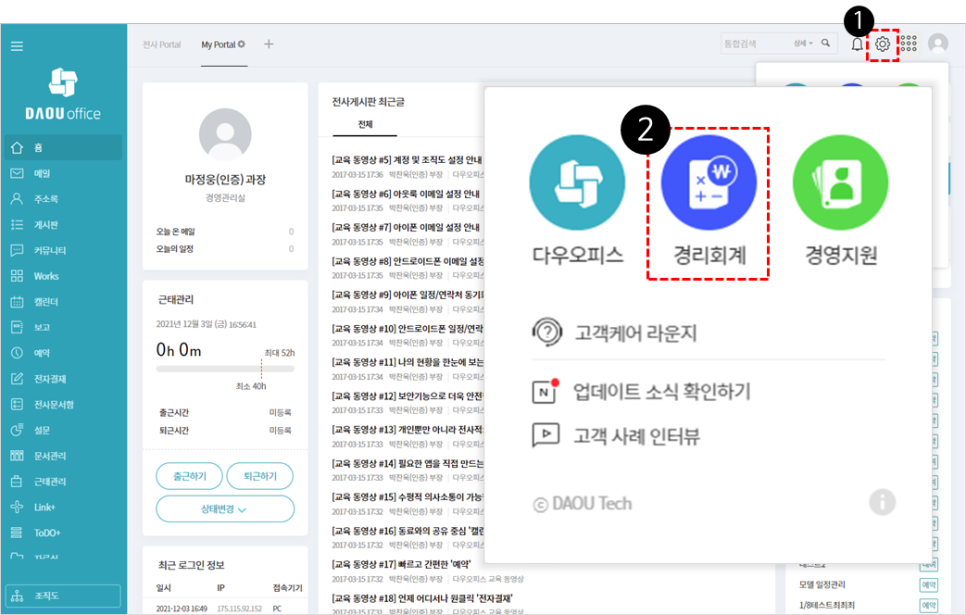Click 오늘 온 메일 count row
This screenshot has width=966, height=615.
click(225, 232)
